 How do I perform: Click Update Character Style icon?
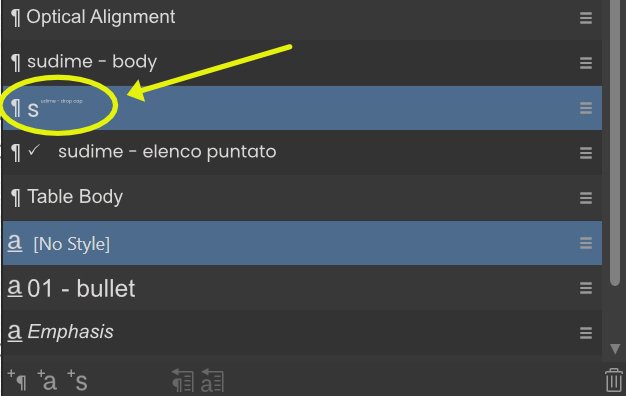click(212, 380)
